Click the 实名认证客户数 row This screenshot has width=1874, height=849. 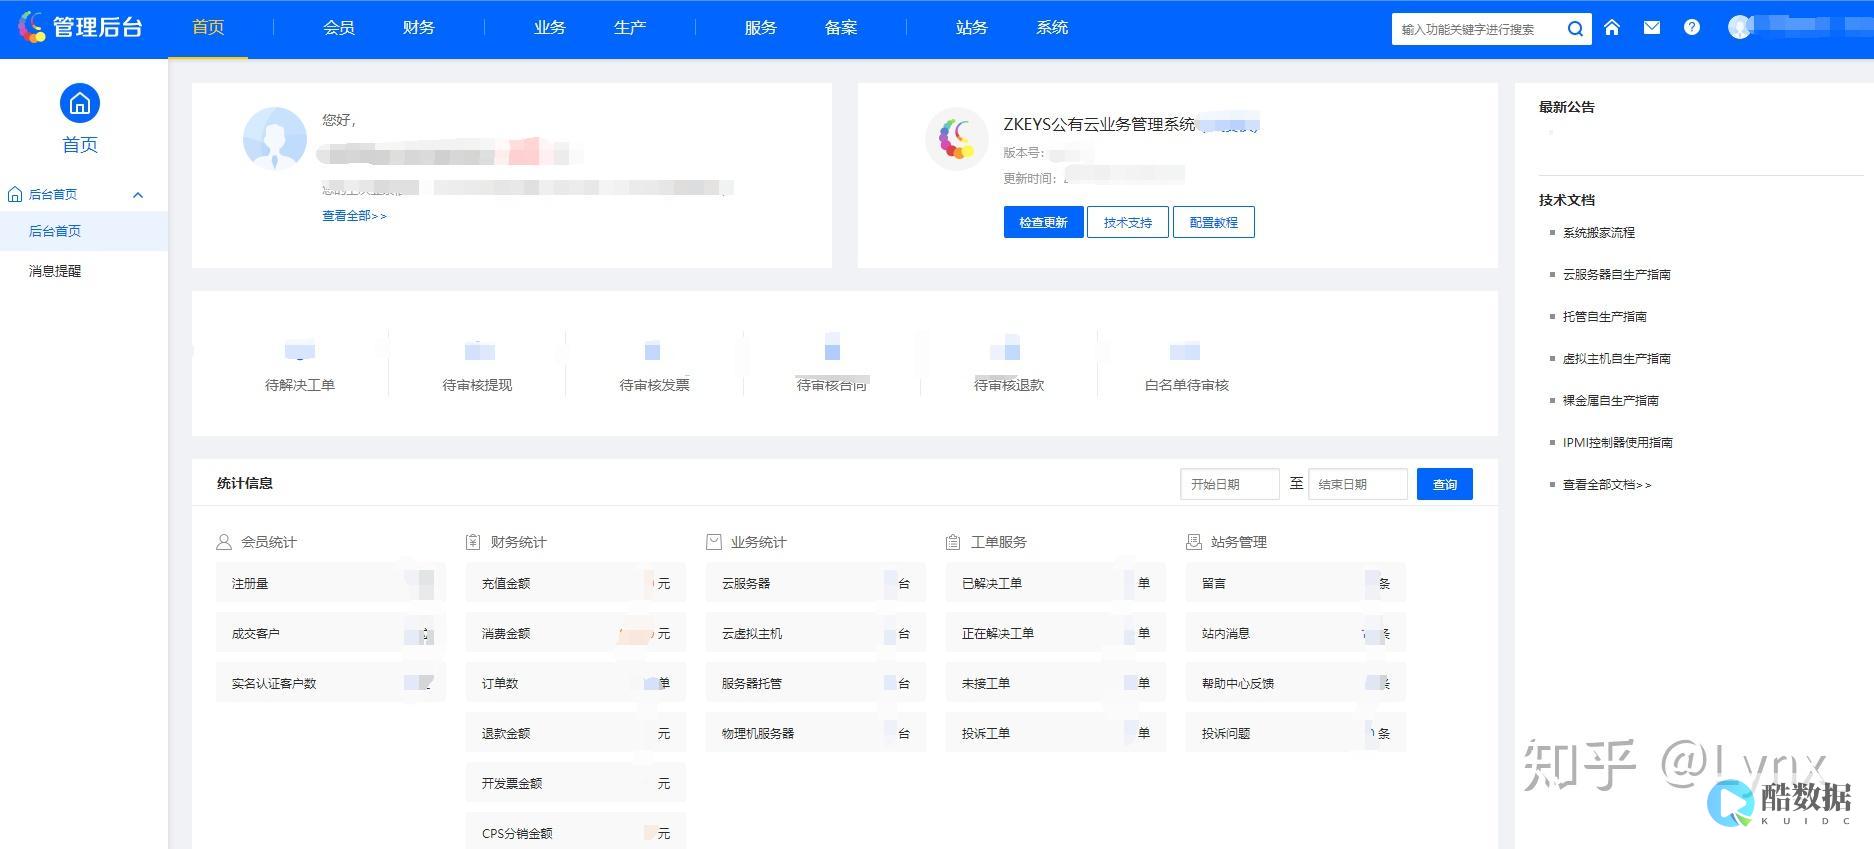point(331,683)
